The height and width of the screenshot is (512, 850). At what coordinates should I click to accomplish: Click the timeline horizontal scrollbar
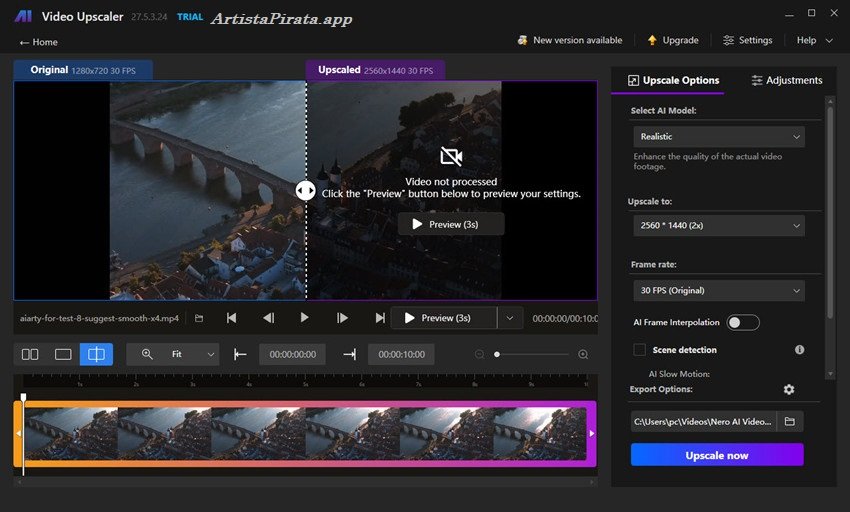pos(305,481)
